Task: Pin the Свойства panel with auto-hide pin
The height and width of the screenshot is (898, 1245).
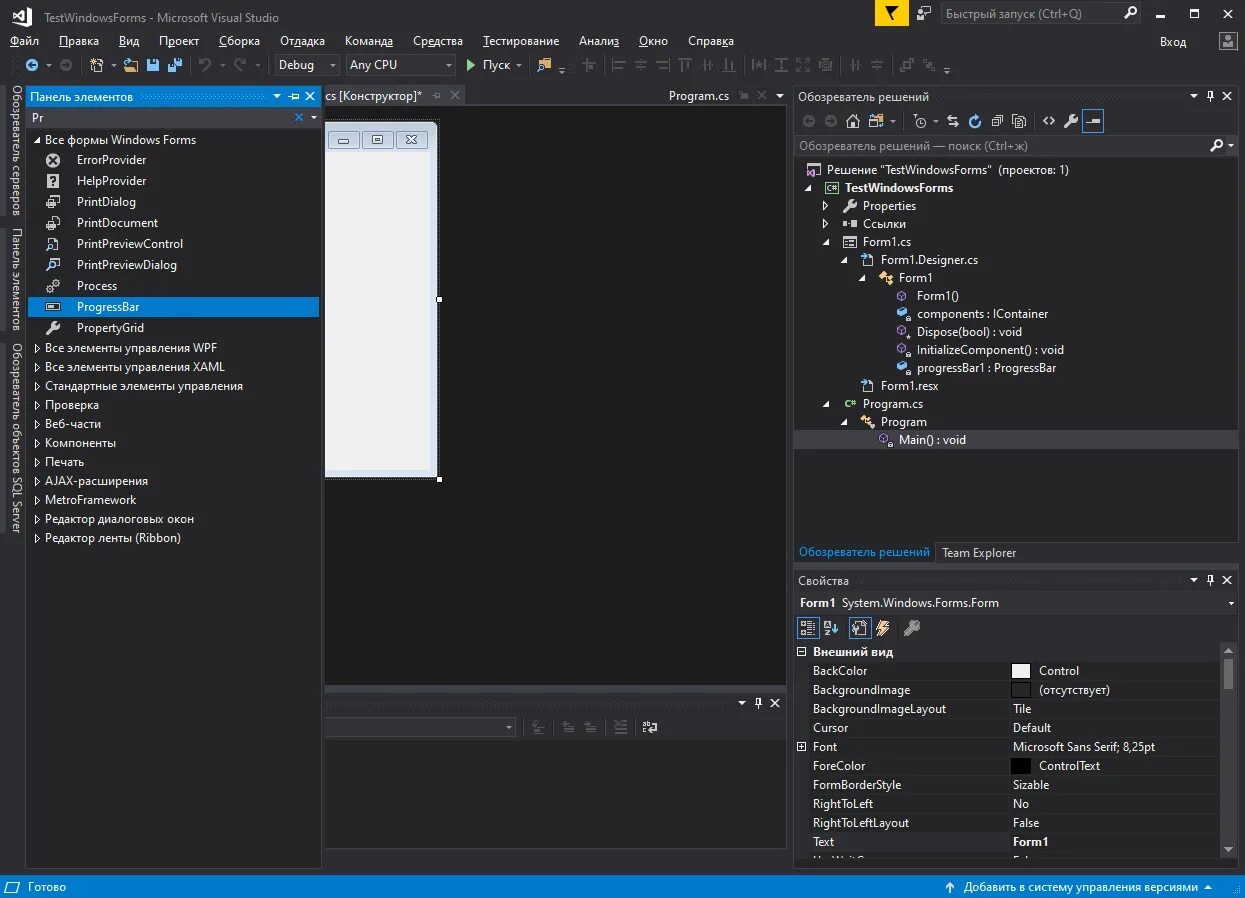Action: pos(1211,581)
